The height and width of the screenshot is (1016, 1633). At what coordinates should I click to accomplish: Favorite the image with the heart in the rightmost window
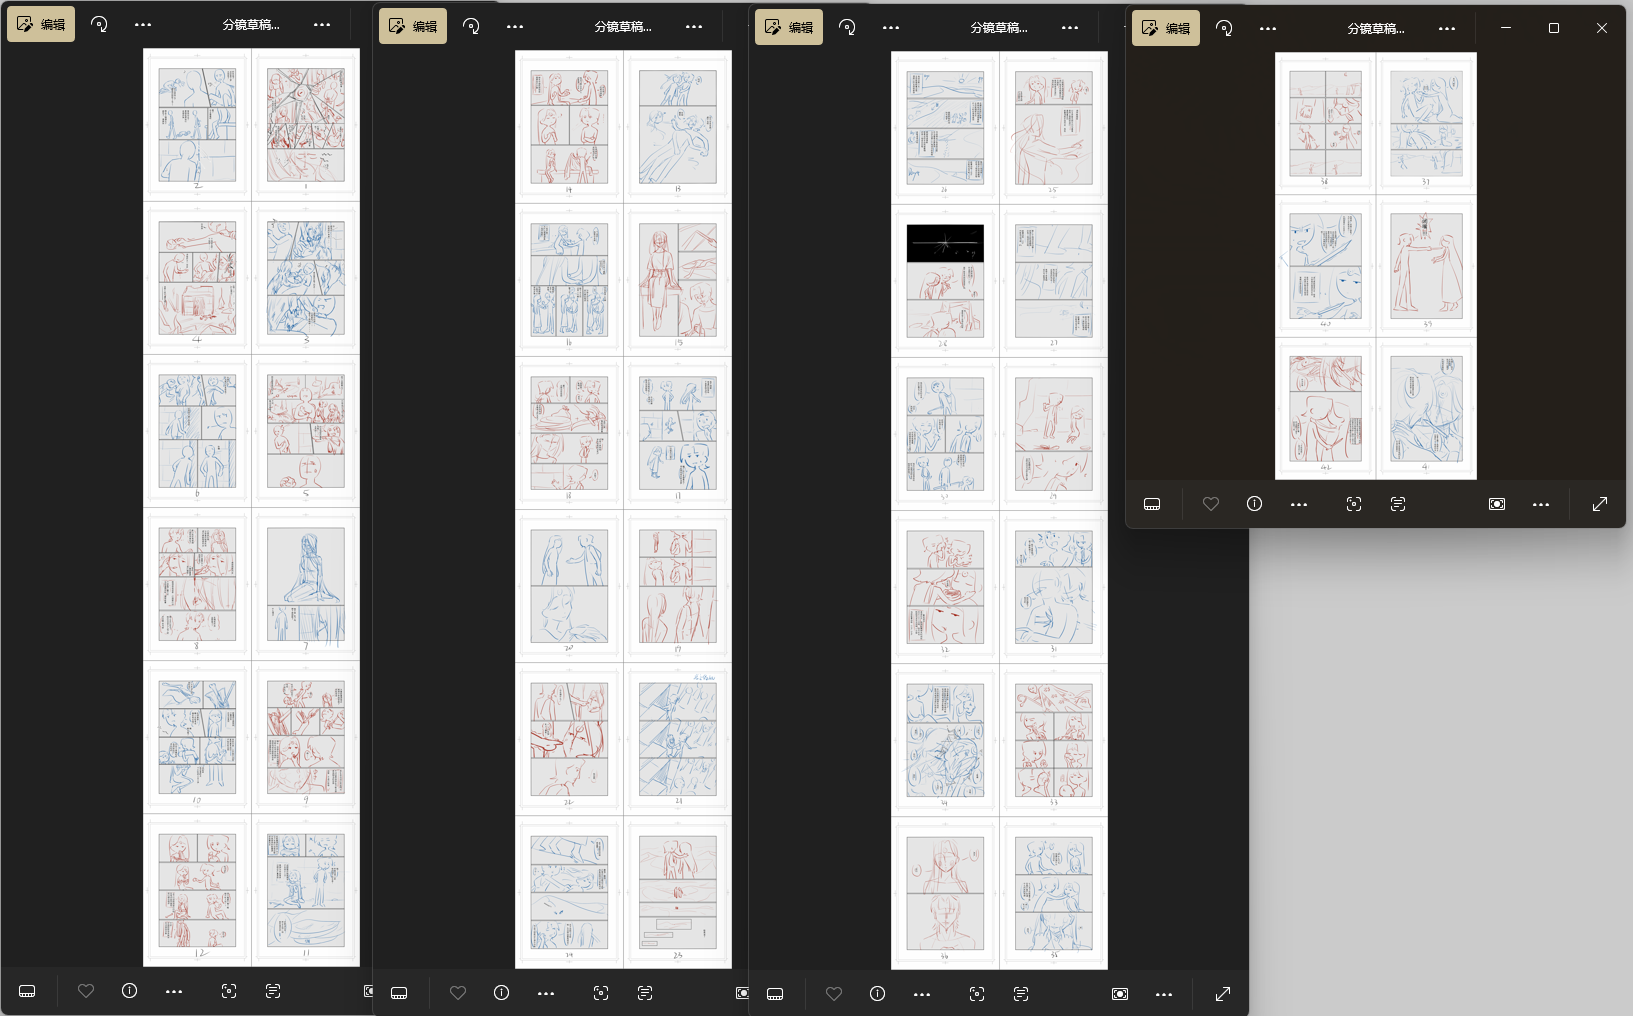[1211, 504]
